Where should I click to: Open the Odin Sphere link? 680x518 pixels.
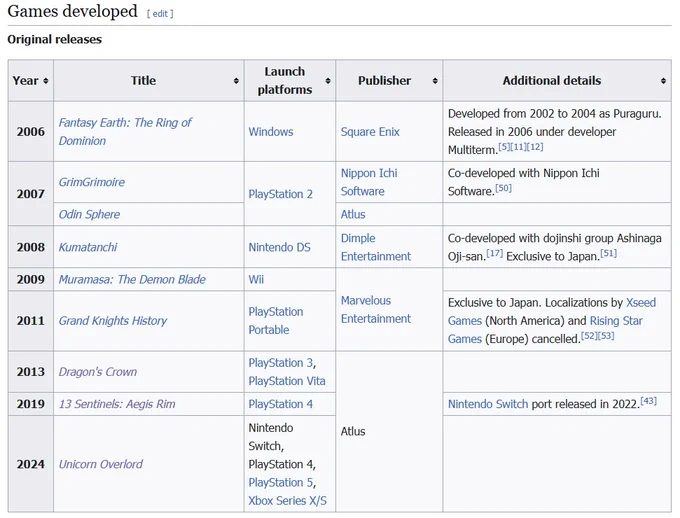(x=89, y=214)
